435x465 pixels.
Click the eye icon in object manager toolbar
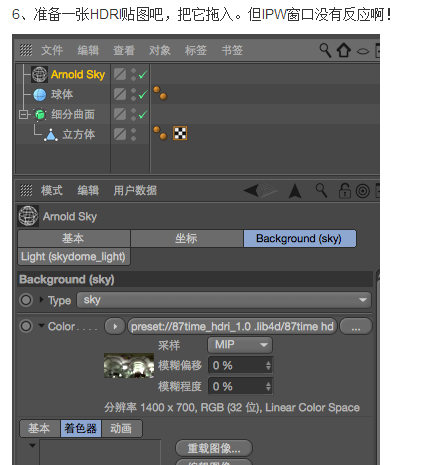363,51
